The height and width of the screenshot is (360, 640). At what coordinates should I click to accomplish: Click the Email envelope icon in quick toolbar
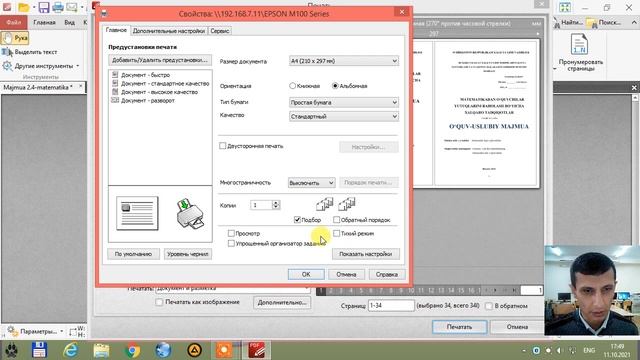(72, 7)
